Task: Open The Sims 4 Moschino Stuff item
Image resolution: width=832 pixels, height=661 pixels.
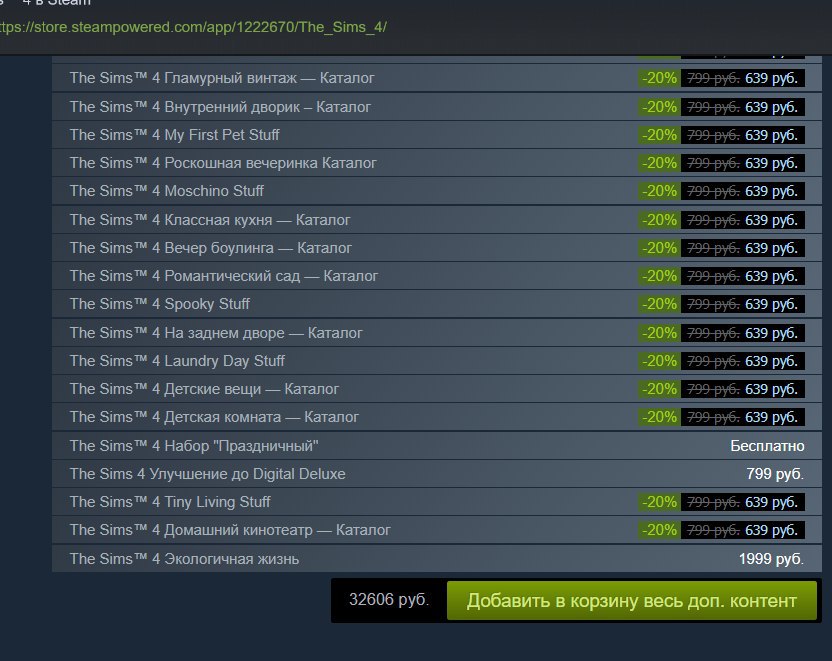Action: tap(437, 191)
